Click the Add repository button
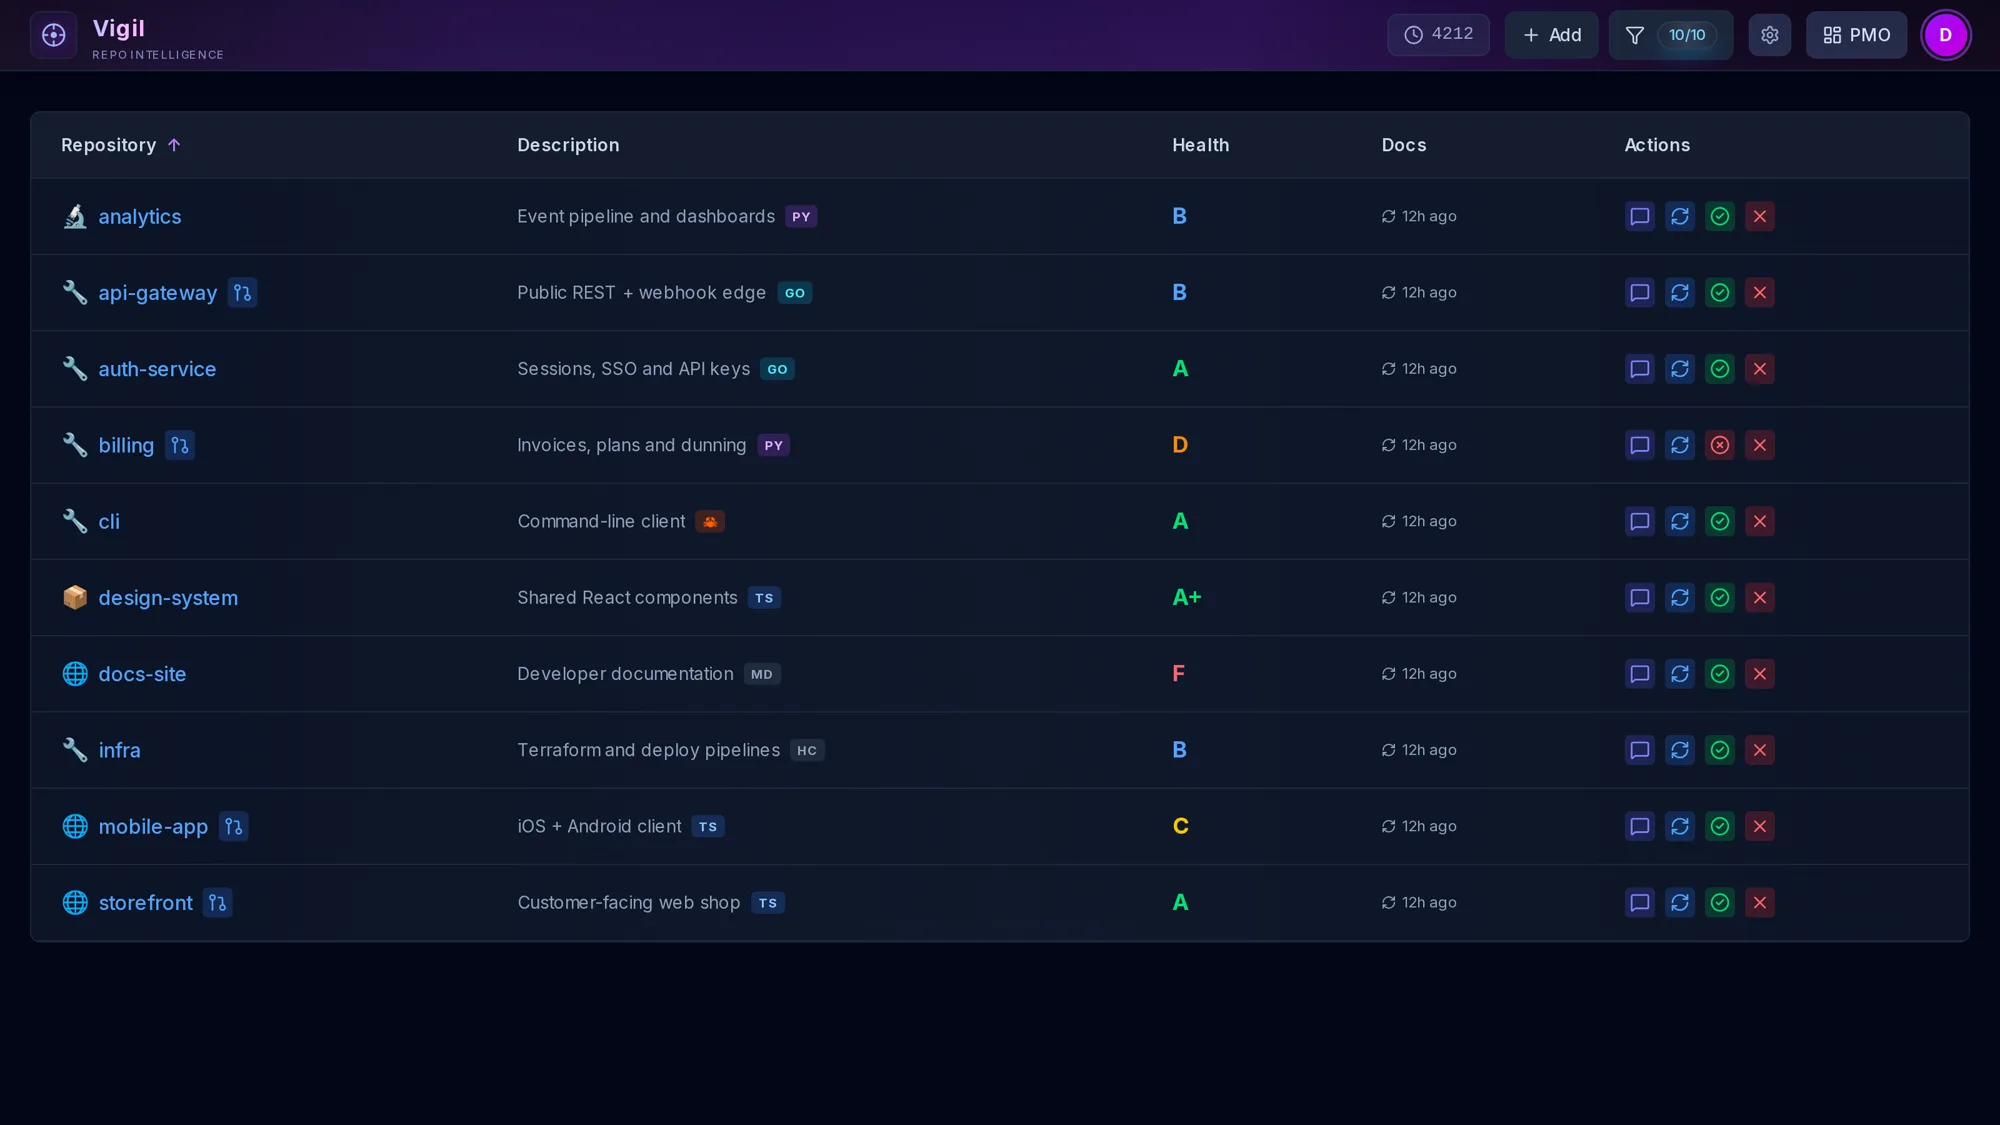Screen dimensions: 2000x1125 click(x=1551, y=35)
